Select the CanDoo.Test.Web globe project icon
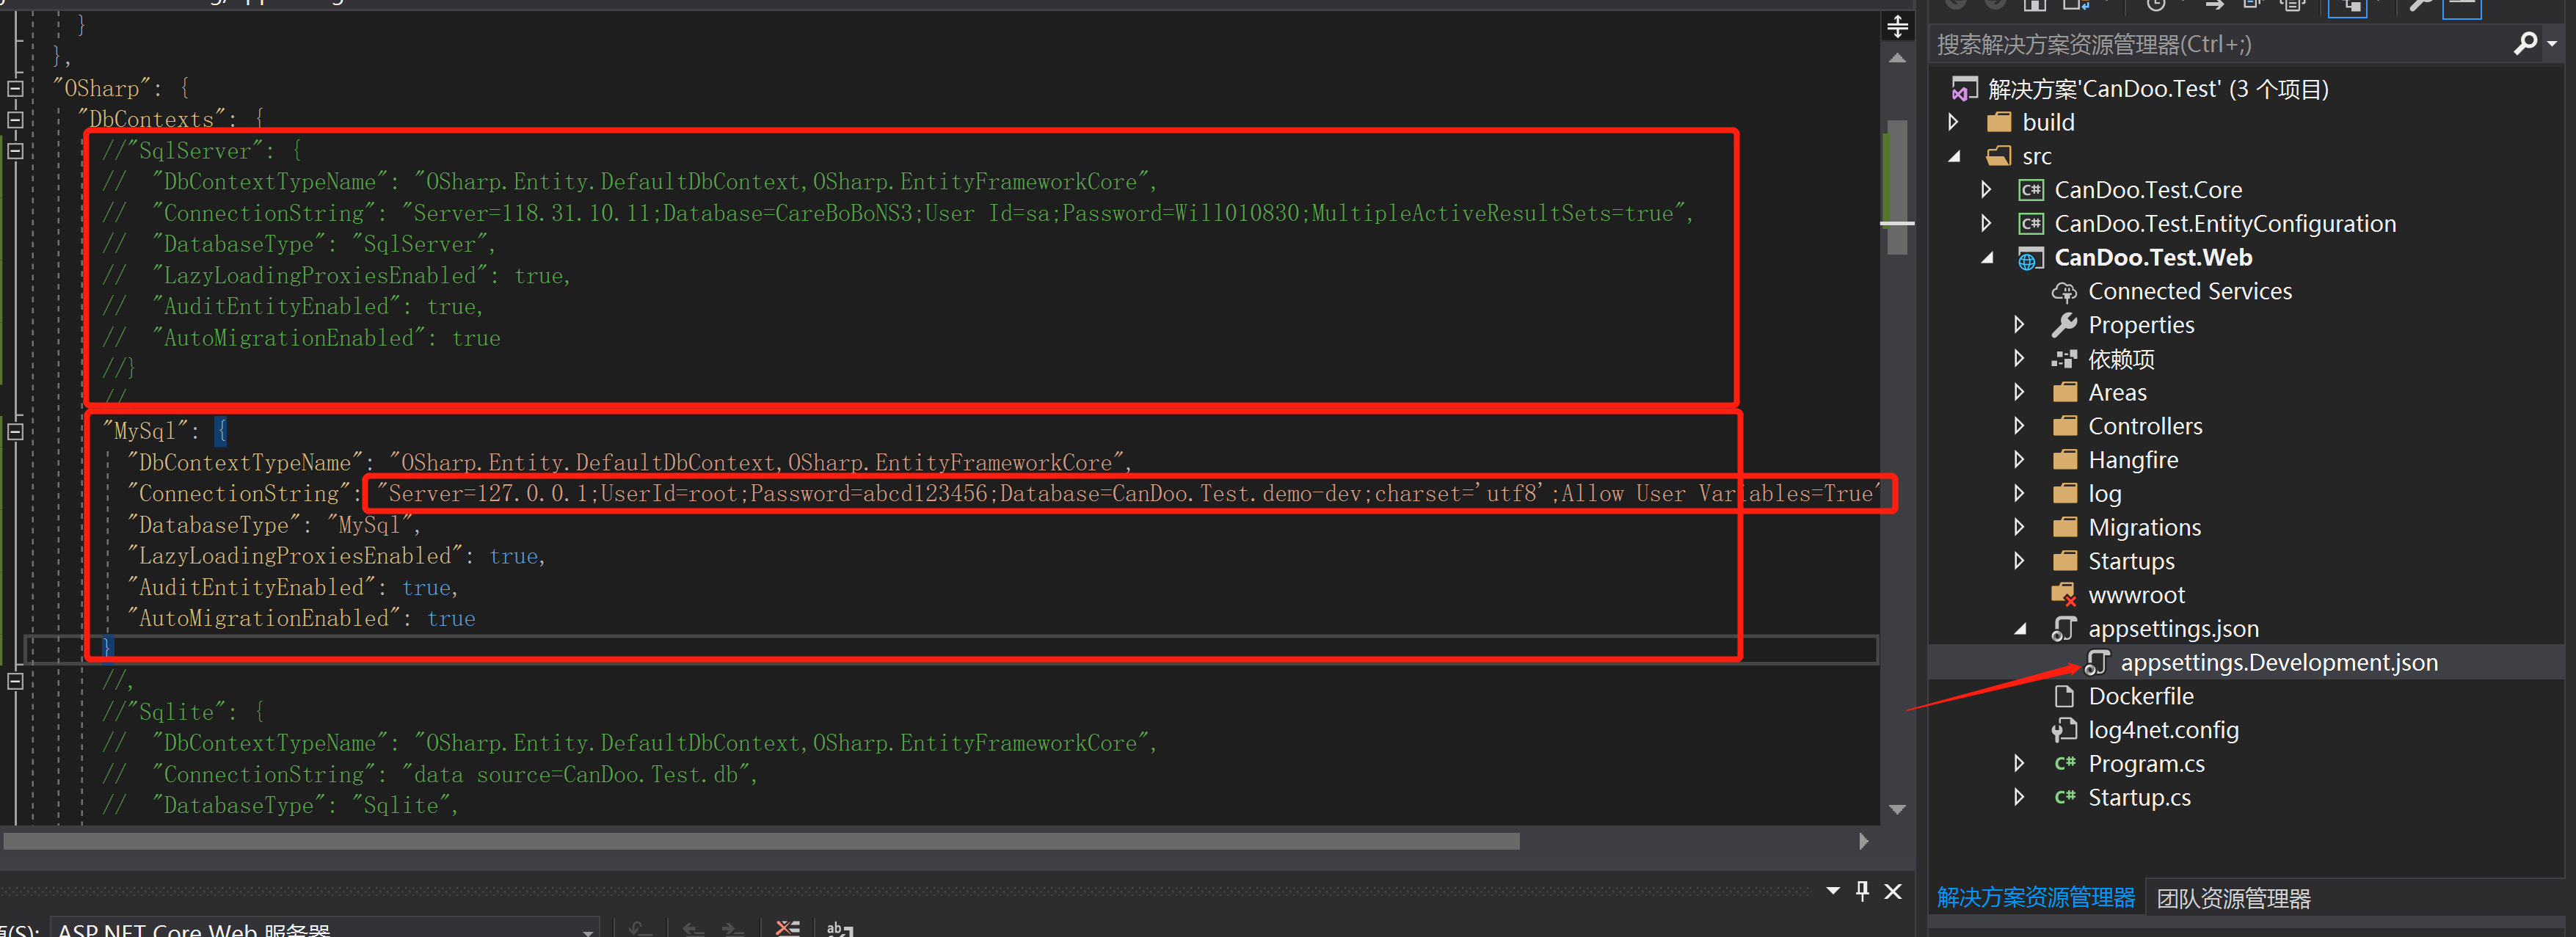This screenshot has width=2576, height=937. (2031, 258)
